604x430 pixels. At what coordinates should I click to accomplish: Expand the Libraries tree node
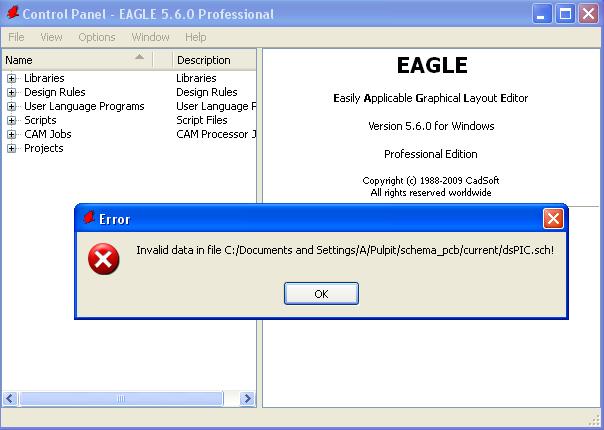(12, 79)
